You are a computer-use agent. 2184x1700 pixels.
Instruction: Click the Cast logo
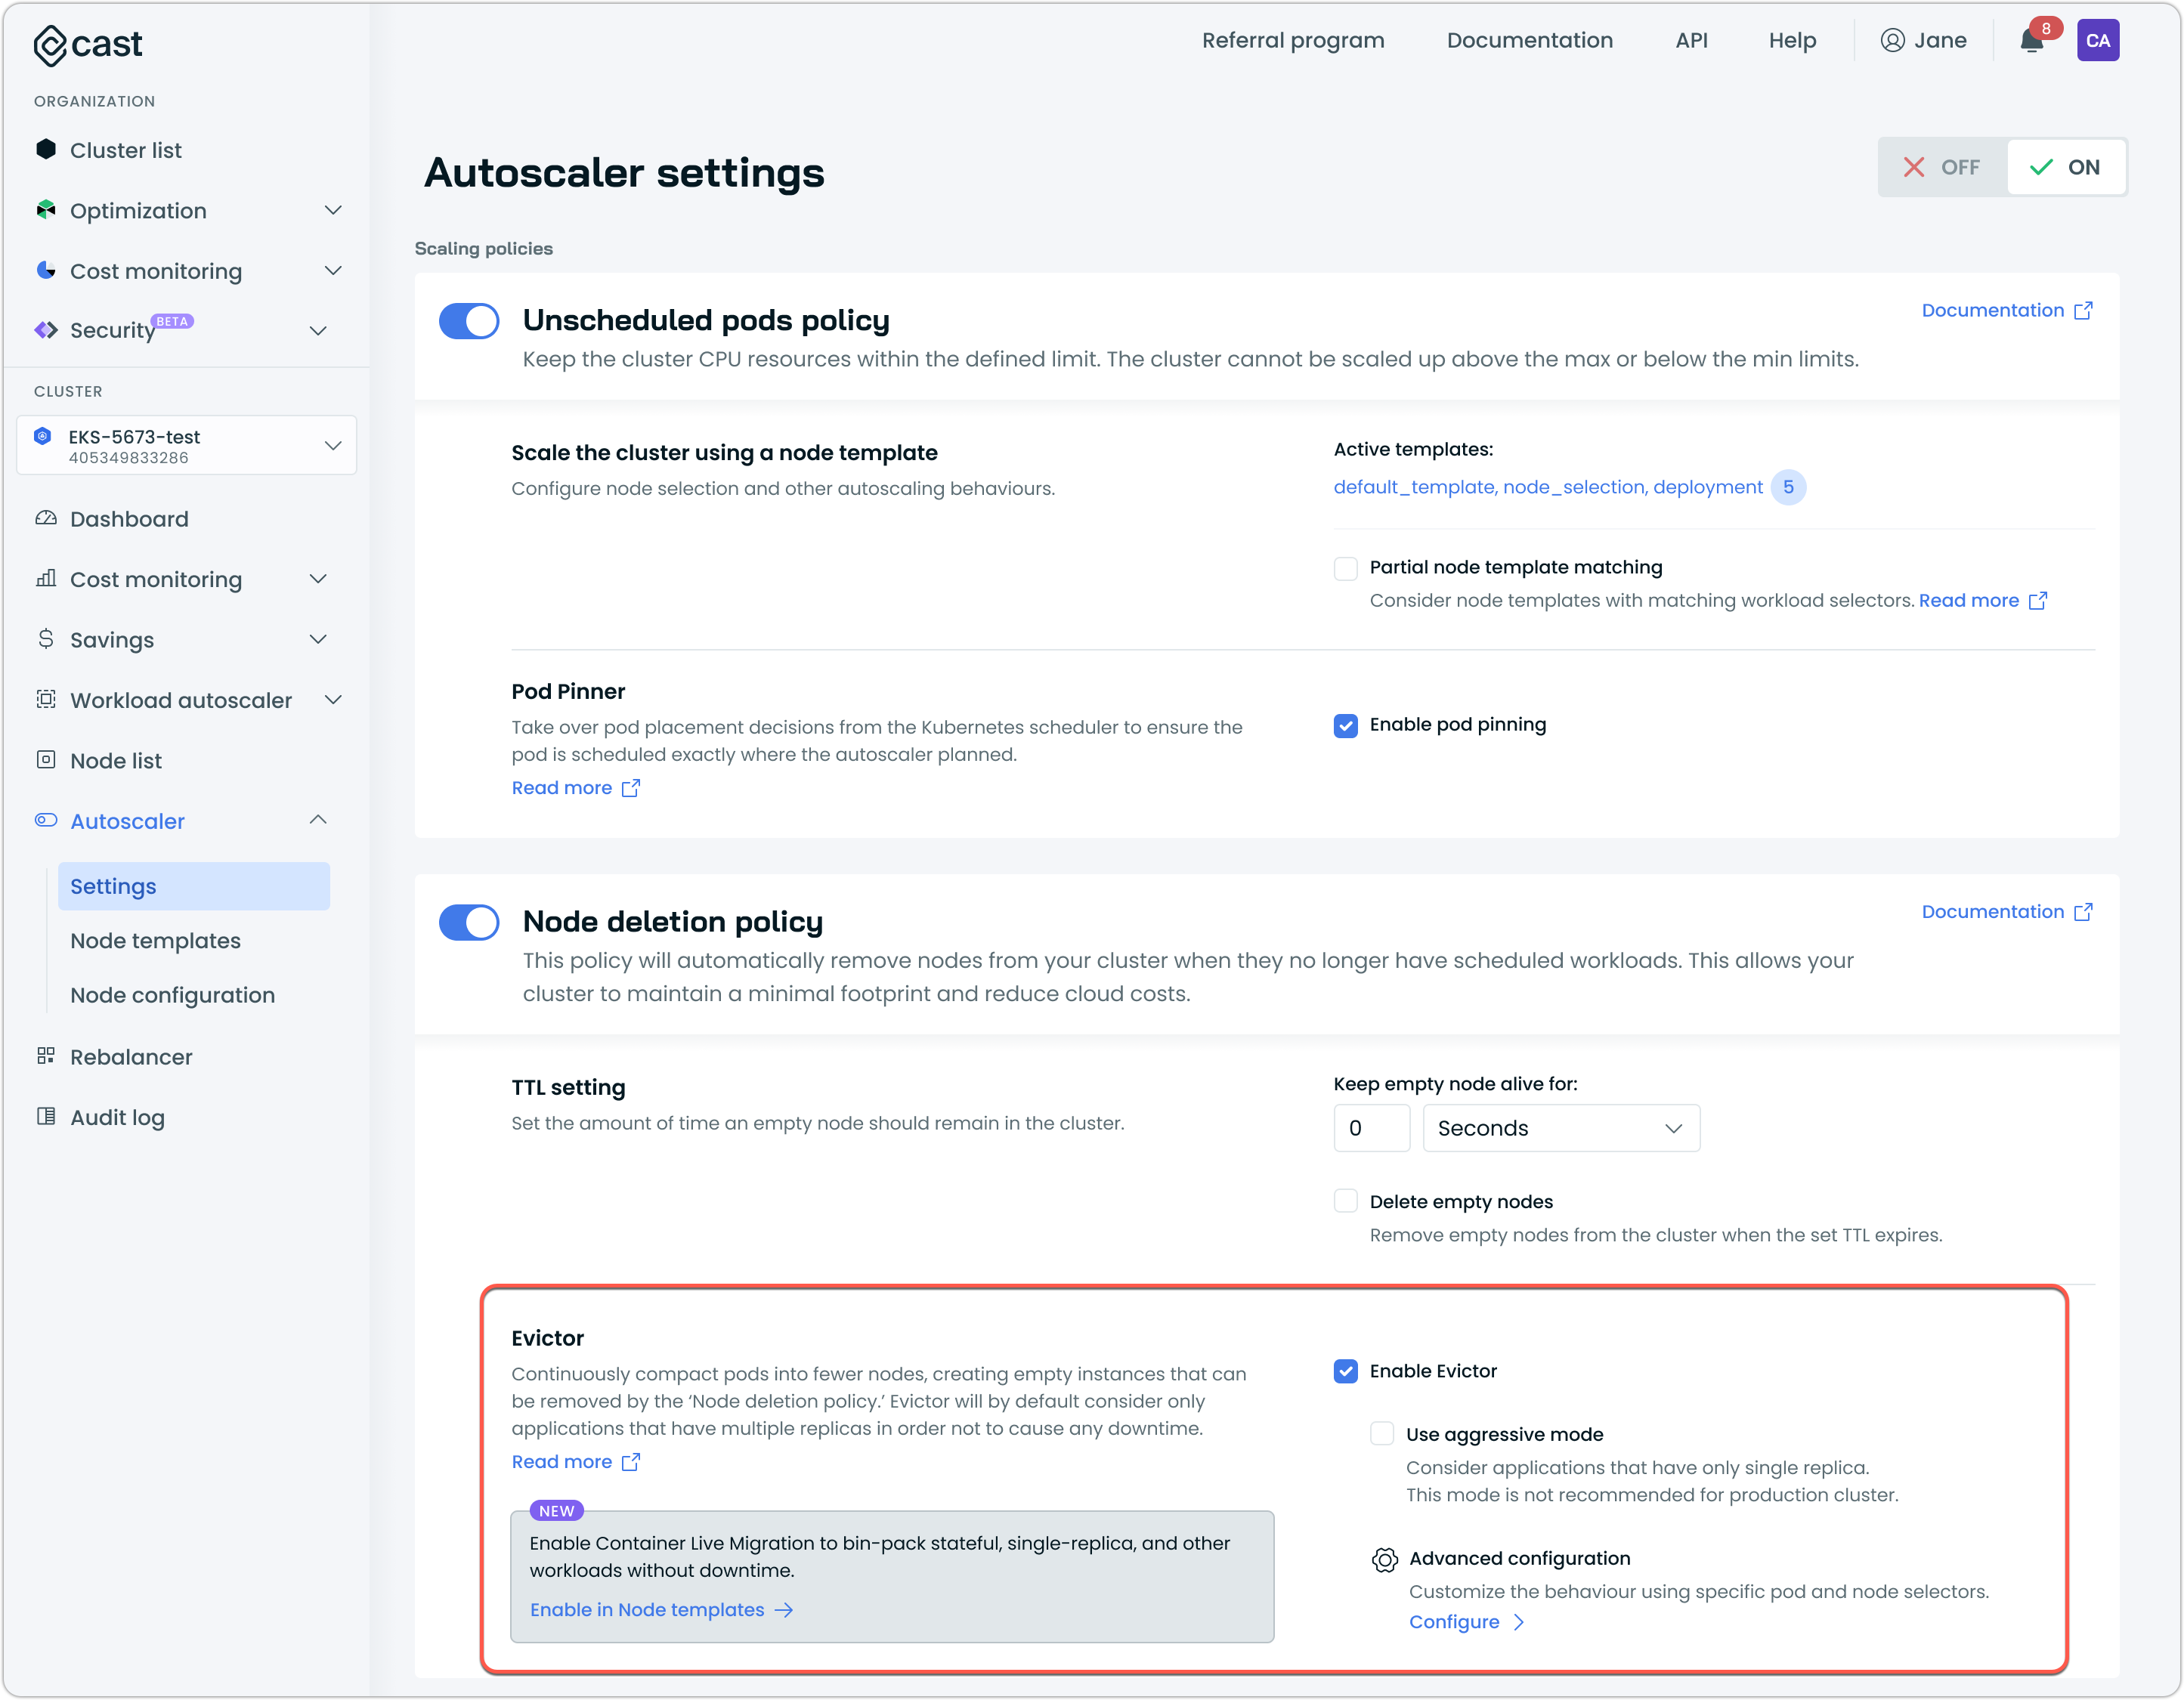coord(88,45)
